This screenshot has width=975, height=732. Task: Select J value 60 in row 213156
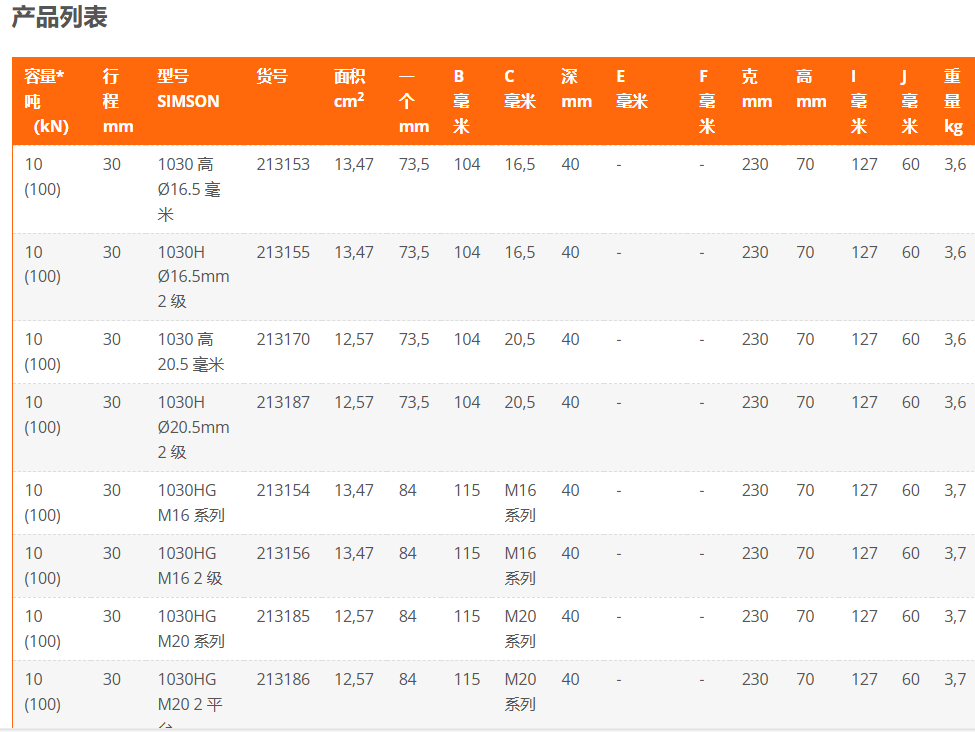(x=911, y=553)
